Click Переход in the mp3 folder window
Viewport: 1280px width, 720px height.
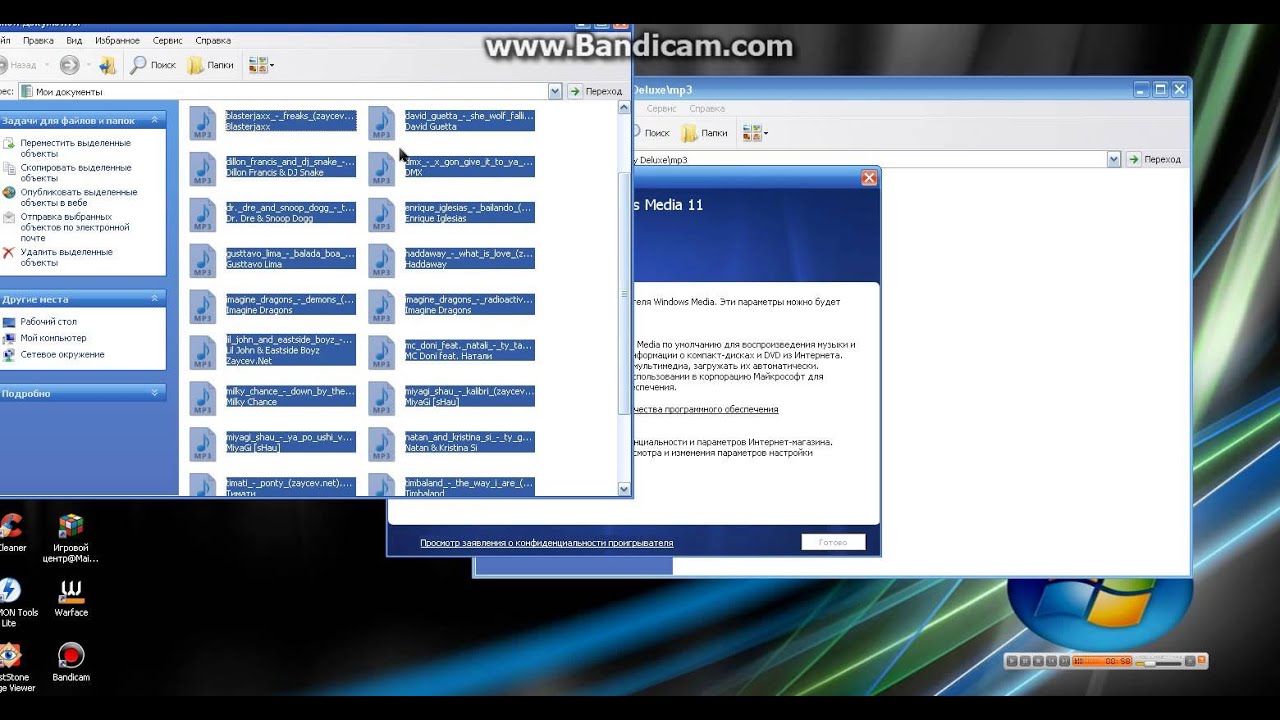[1154, 159]
